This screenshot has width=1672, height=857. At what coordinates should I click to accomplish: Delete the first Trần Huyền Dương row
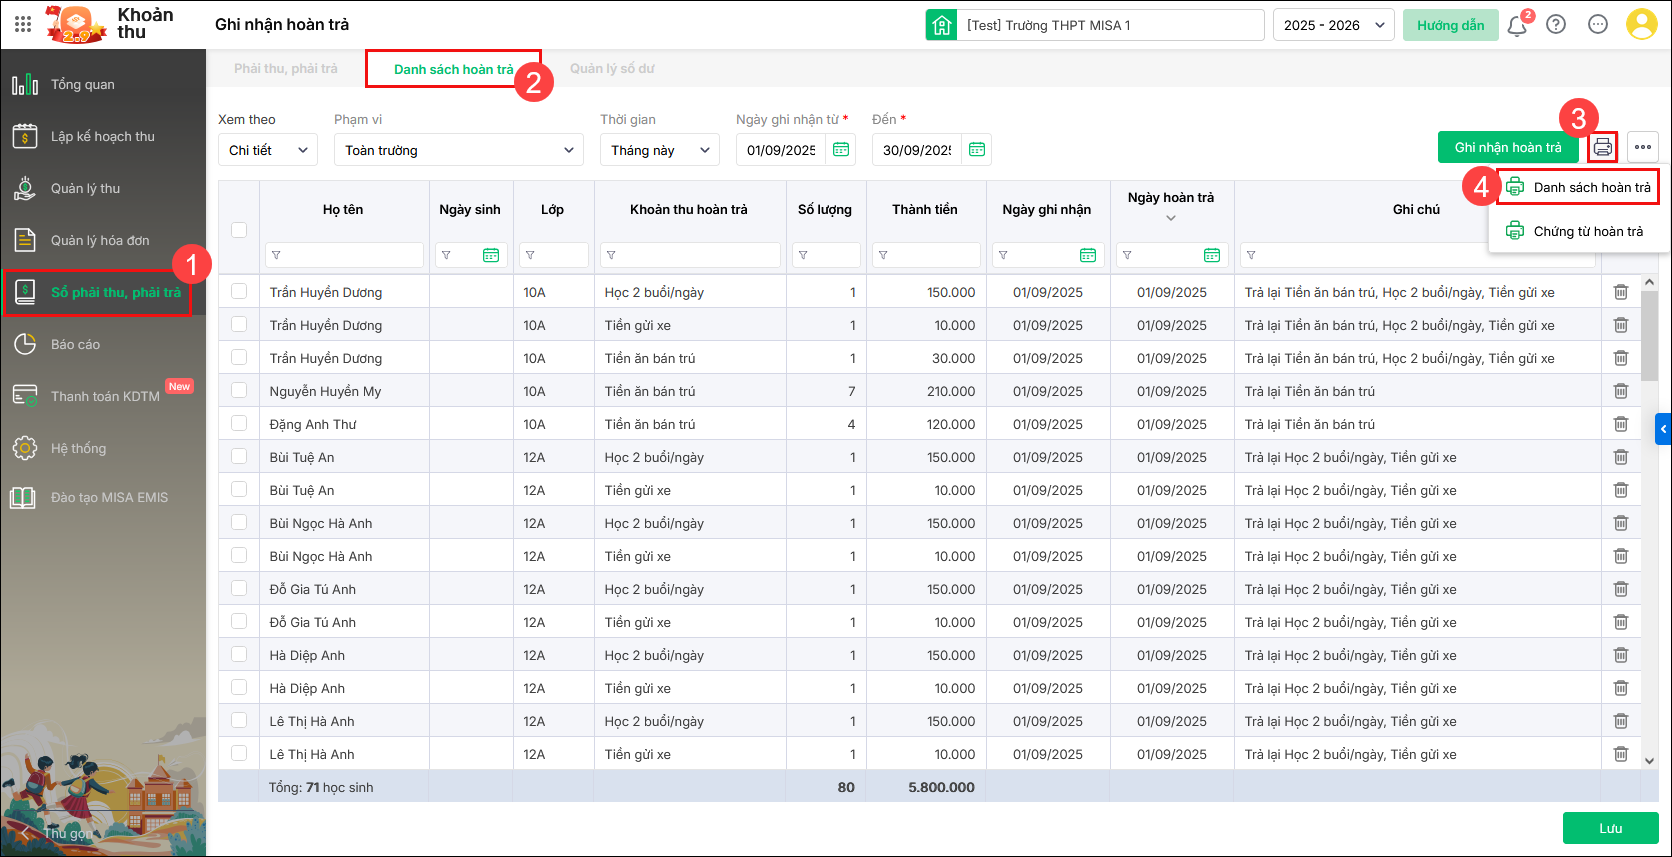(x=1620, y=292)
